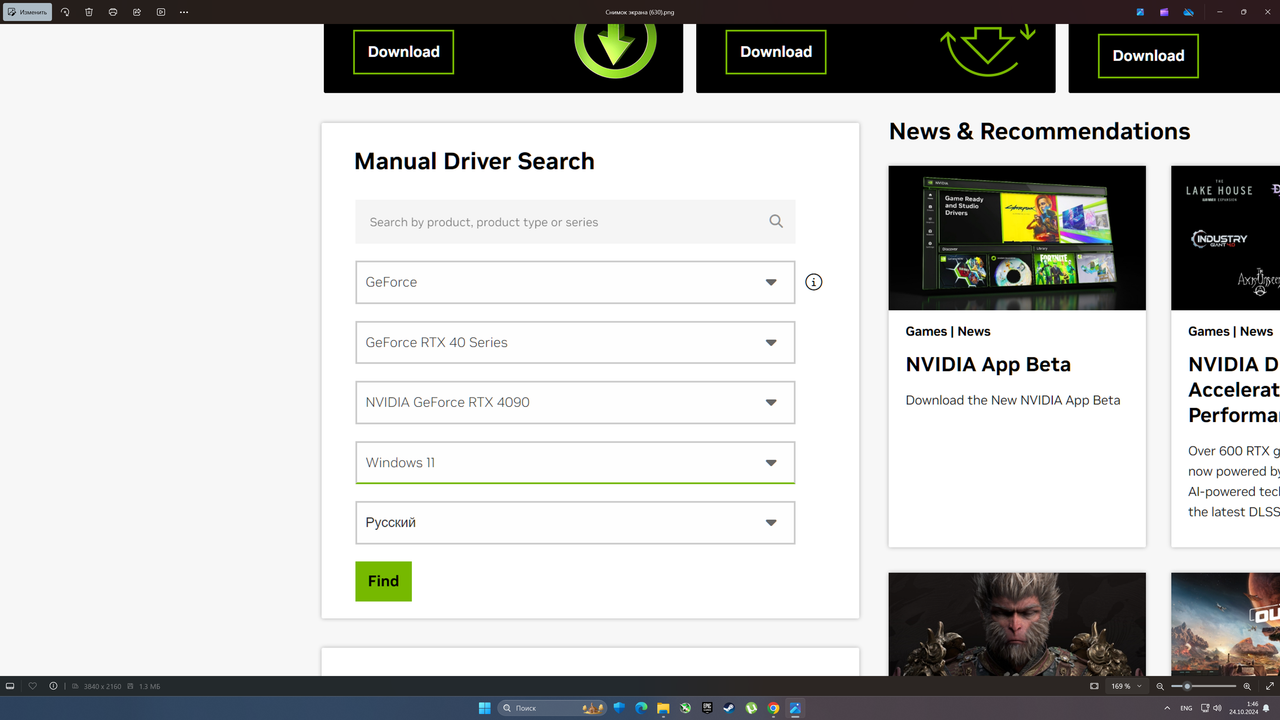Screen dimensions: 1280x720
Task: Open the Русский language dropdown
Action: pos(575,522)
